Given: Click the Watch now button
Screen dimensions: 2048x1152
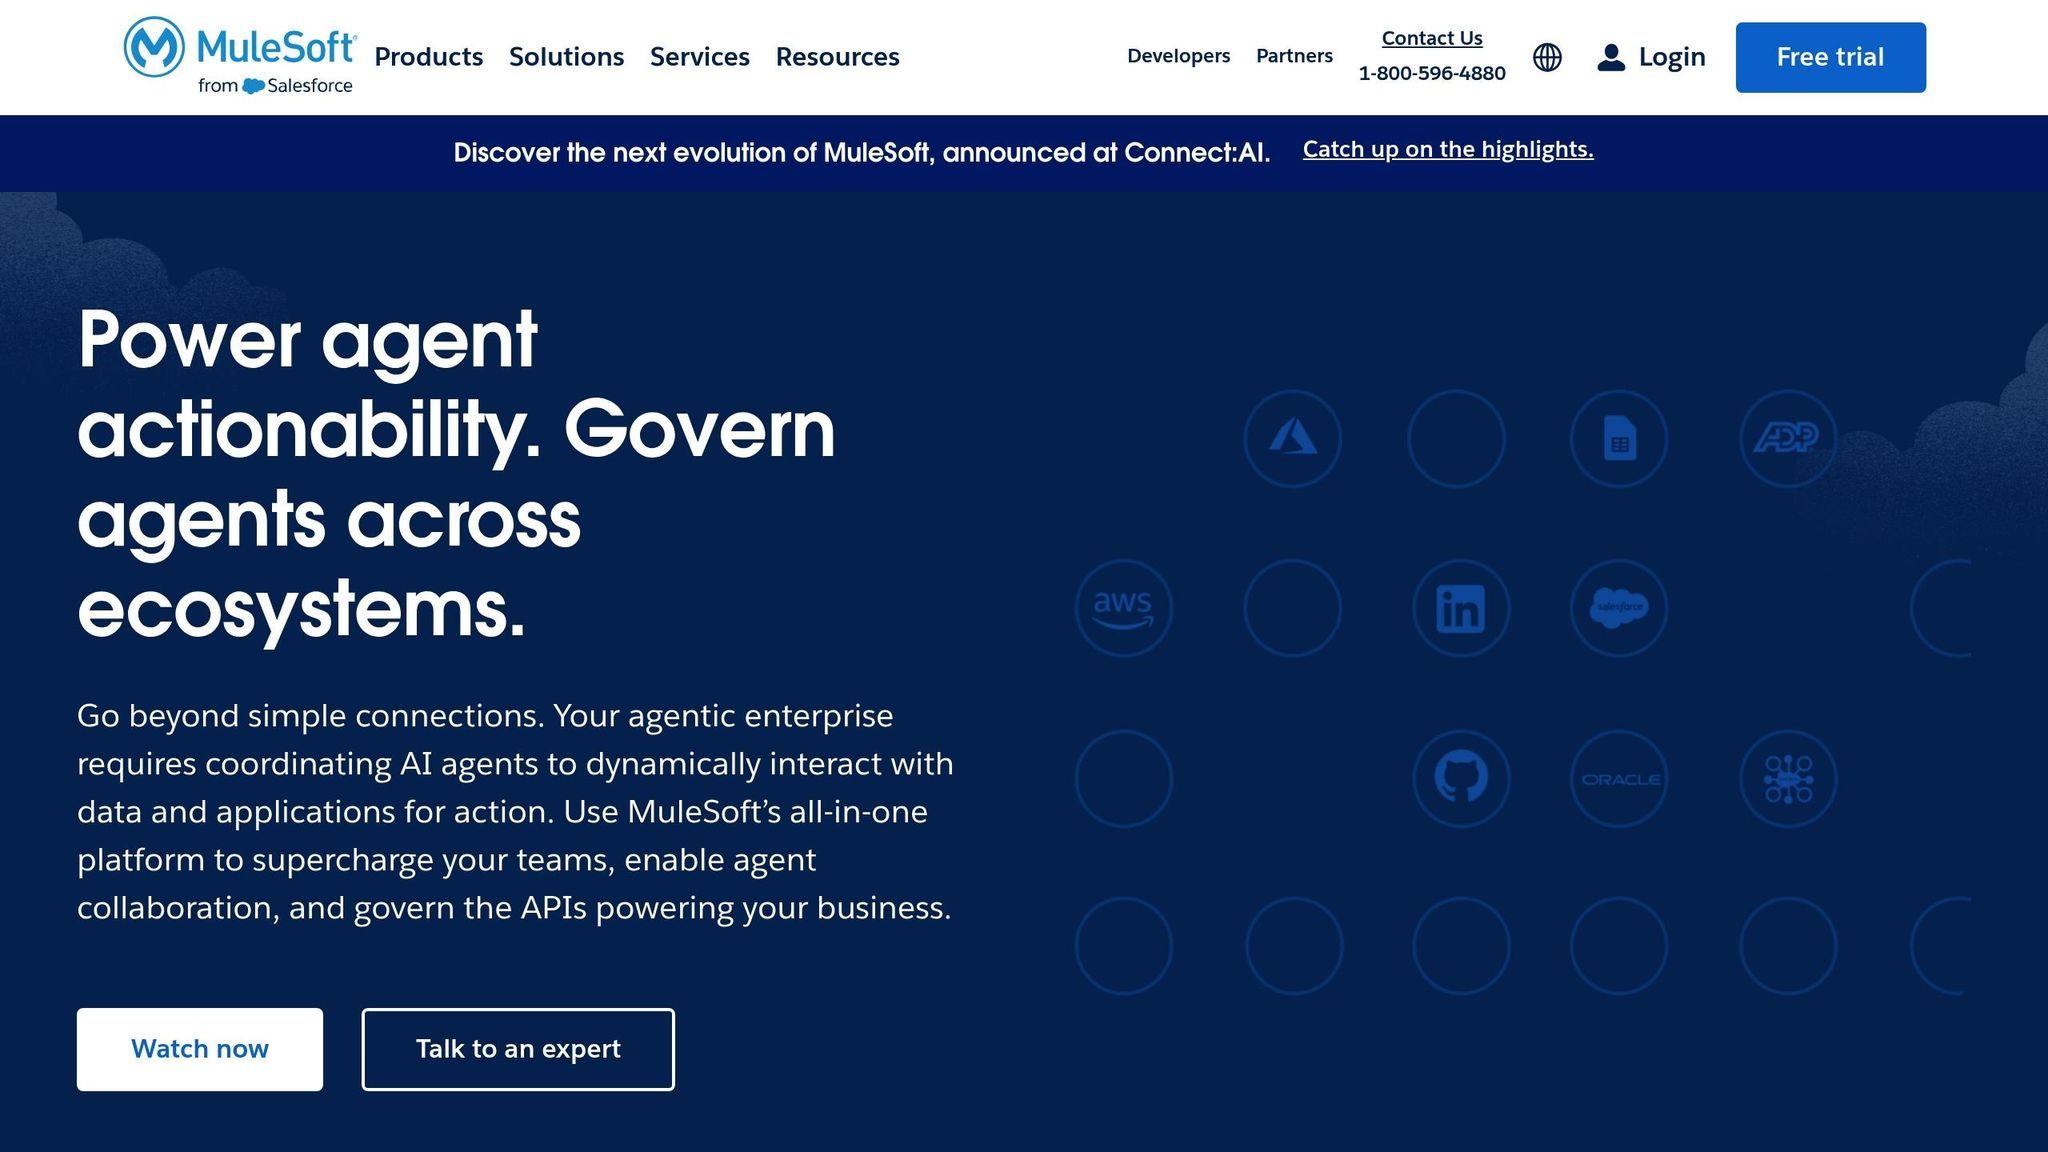Looking at the screenshot, I should pos(200,1049).
